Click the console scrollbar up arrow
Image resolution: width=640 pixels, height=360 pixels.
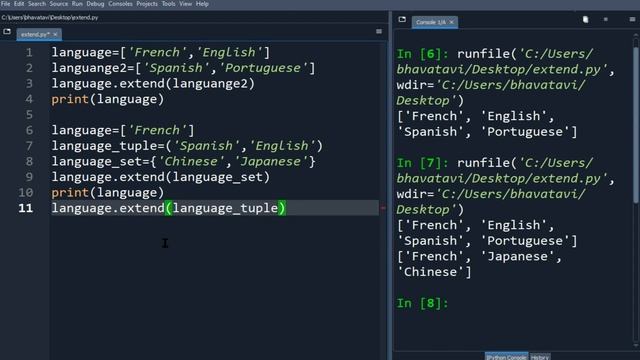pyautogui.click(x=636, y=36)
